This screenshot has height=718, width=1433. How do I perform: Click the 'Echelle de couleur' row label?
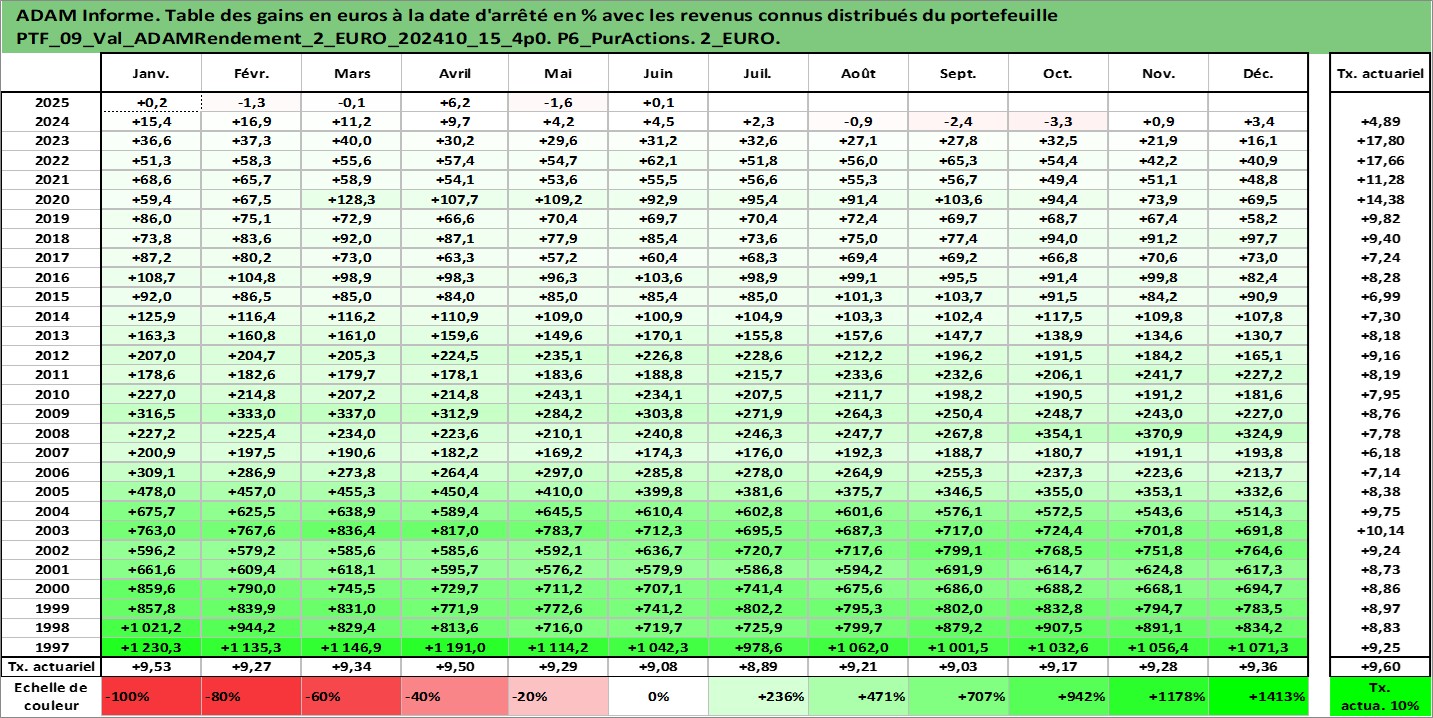coord(51,696)
